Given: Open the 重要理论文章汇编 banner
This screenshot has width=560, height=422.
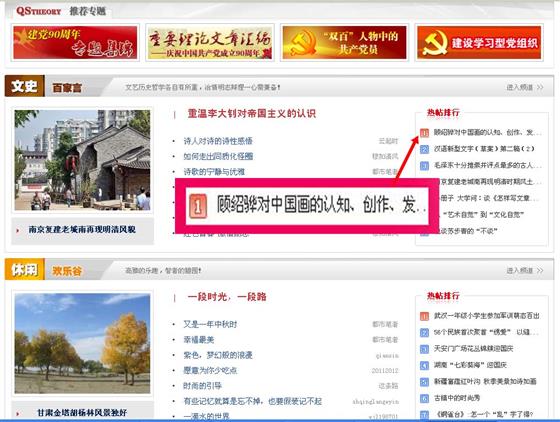Looking at the screenshot, I should pyautogui.click(x=210, y=42).
